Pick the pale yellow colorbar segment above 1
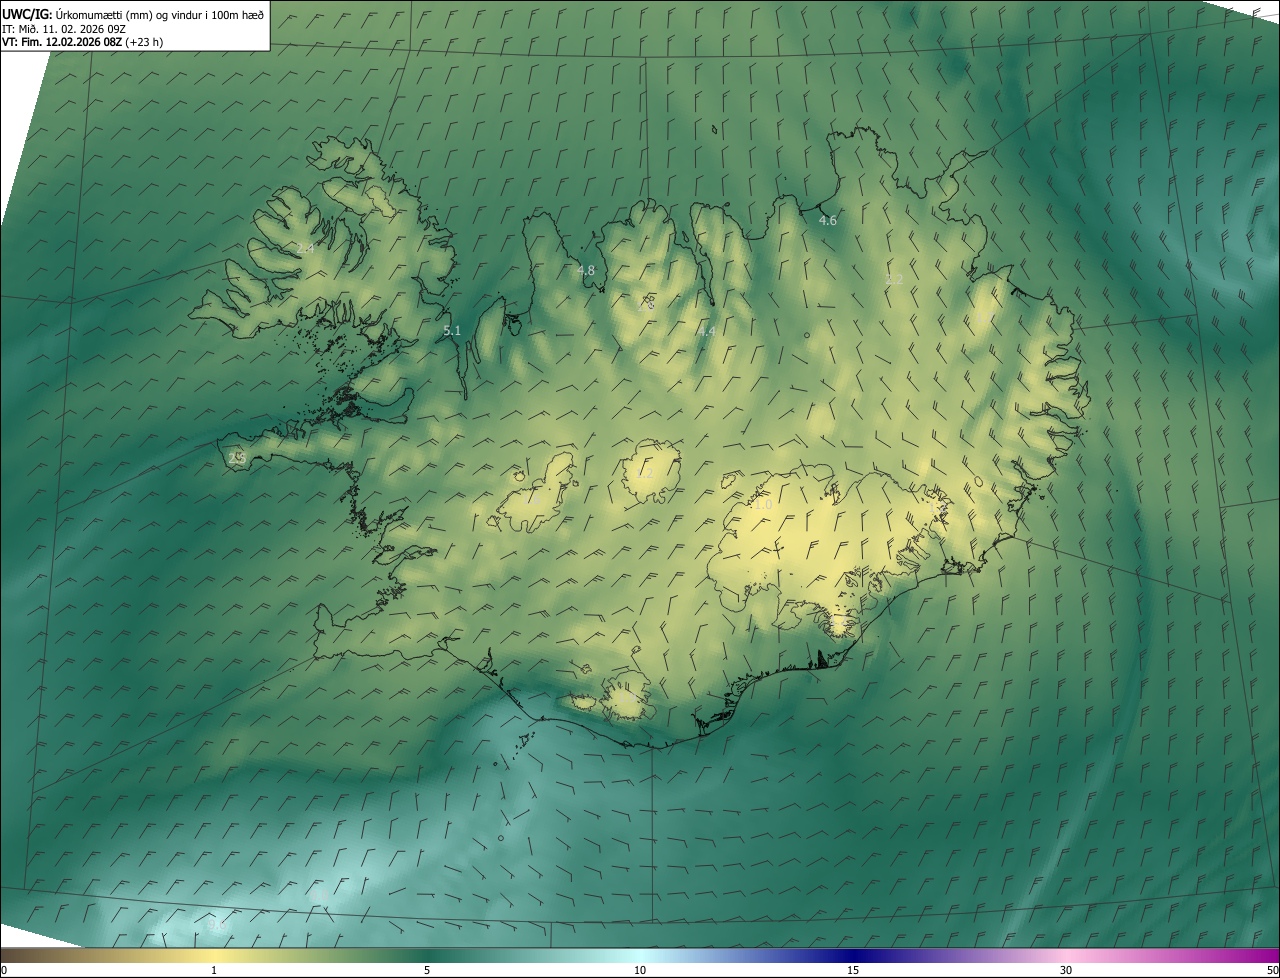 click(x=214, y=955)
